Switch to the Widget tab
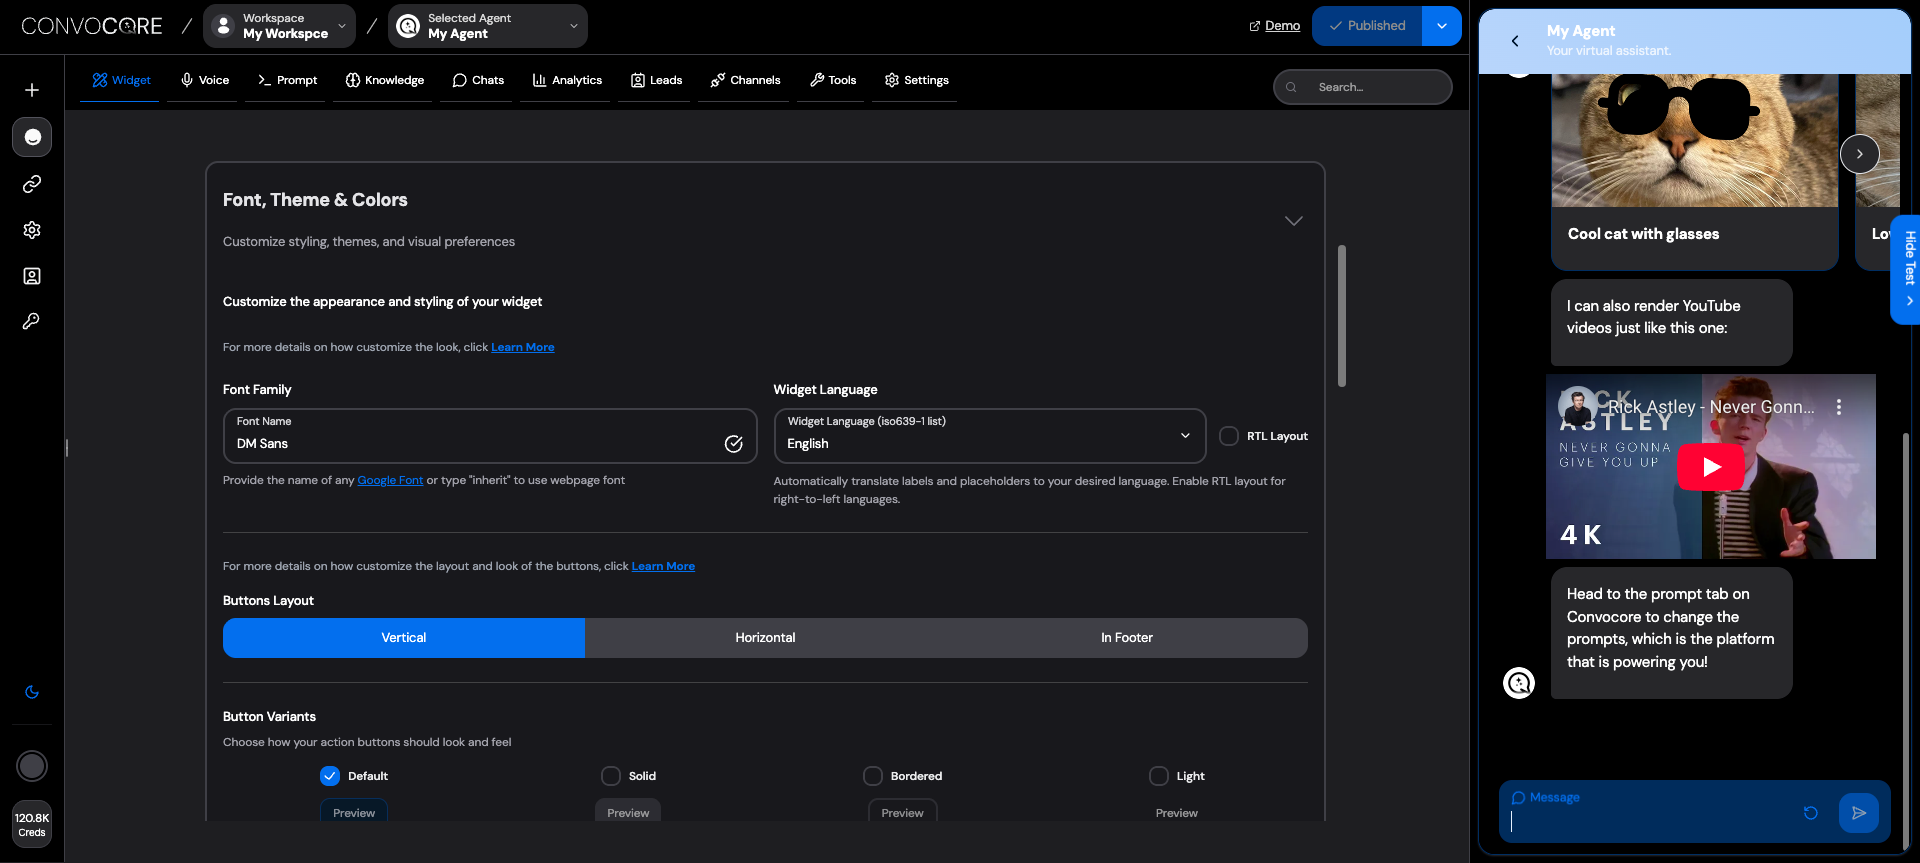Screen dimensions: 1920x863 tap(121, 80)
